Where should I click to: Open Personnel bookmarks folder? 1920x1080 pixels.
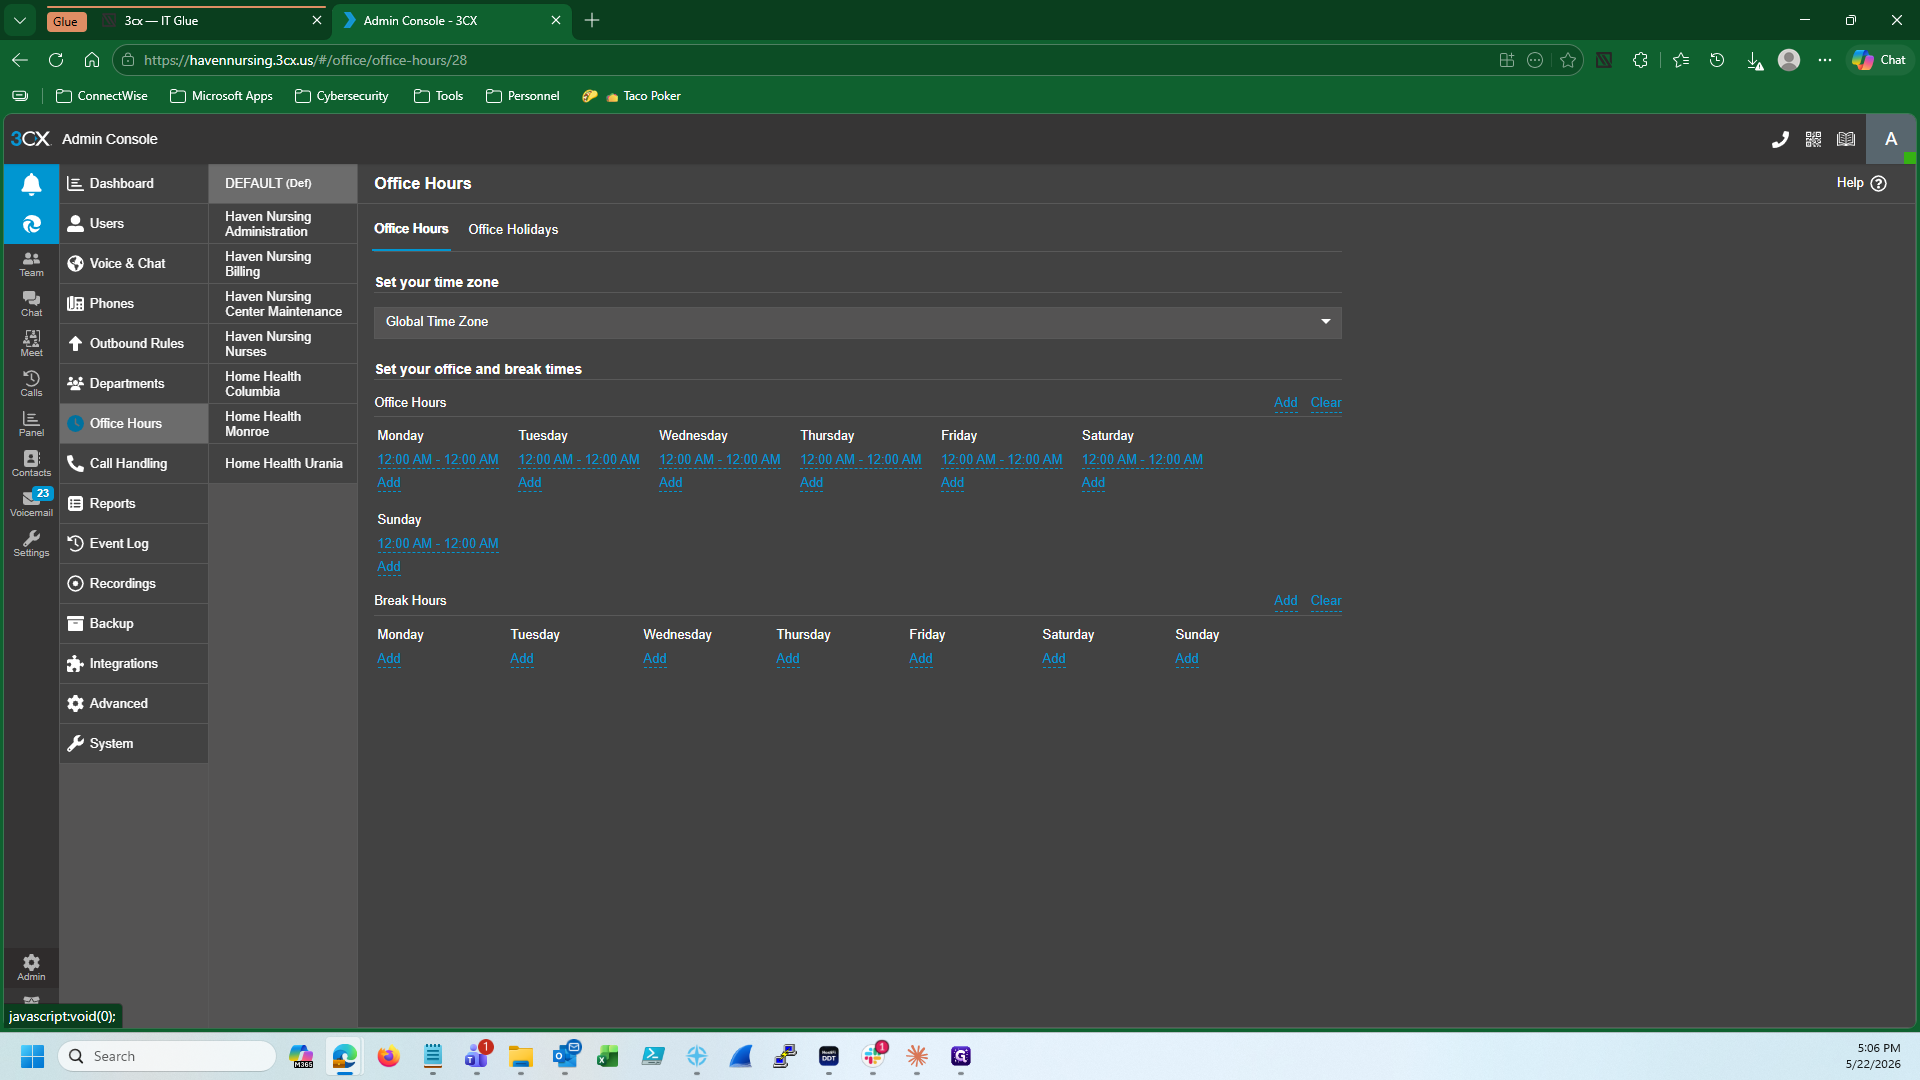(x=522, y=96)
